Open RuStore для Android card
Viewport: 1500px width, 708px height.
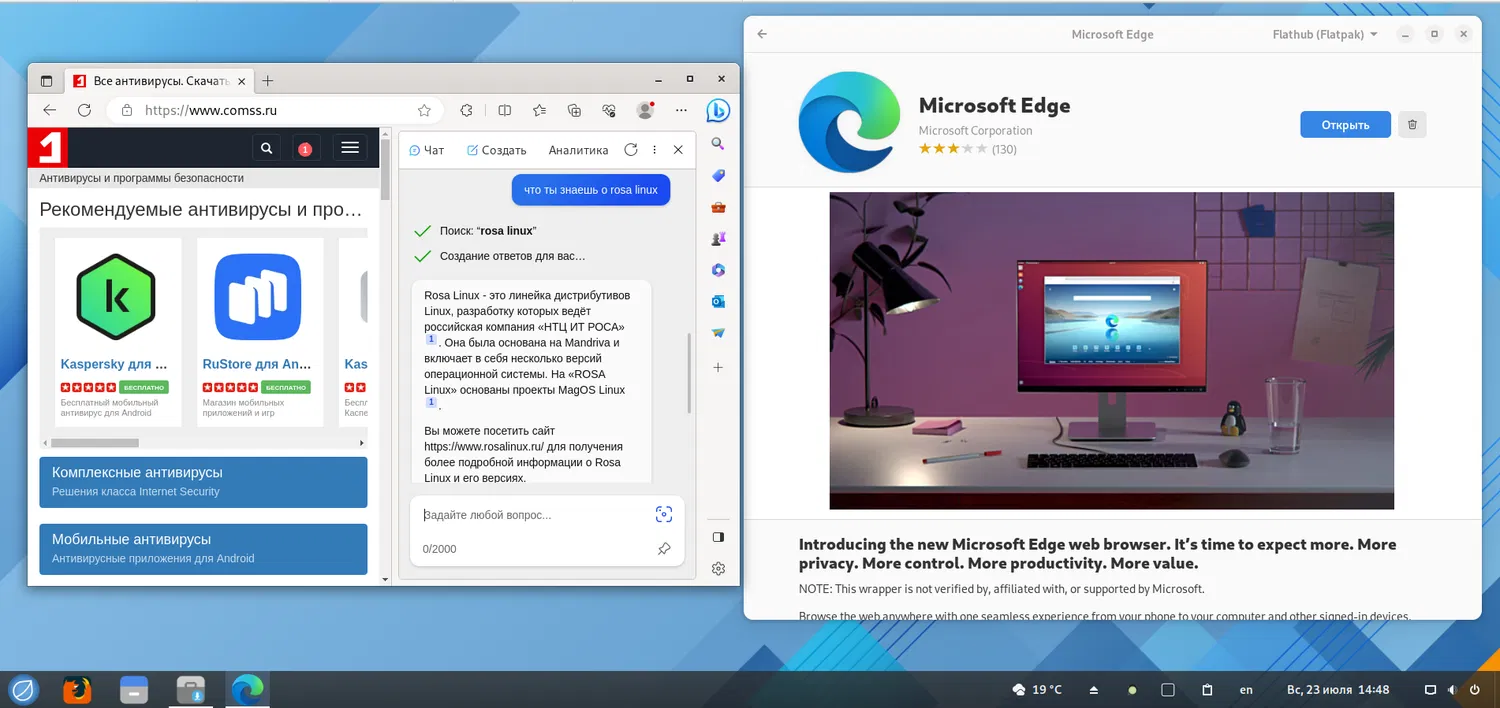click(260, 332)
